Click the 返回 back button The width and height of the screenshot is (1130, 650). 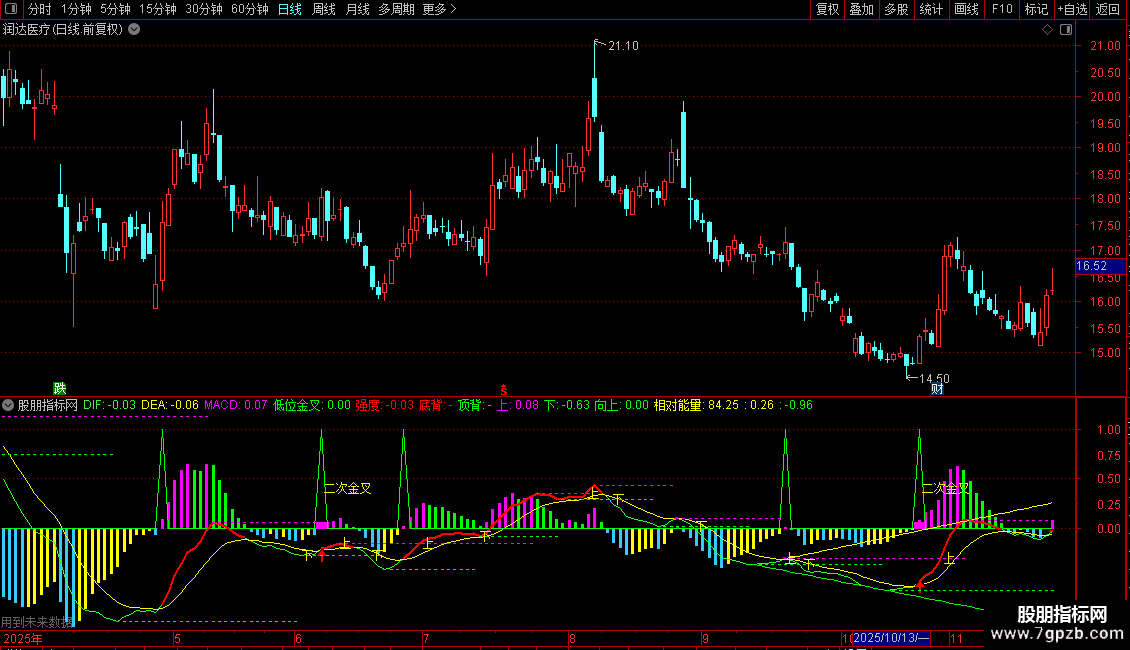(1108, 10)
